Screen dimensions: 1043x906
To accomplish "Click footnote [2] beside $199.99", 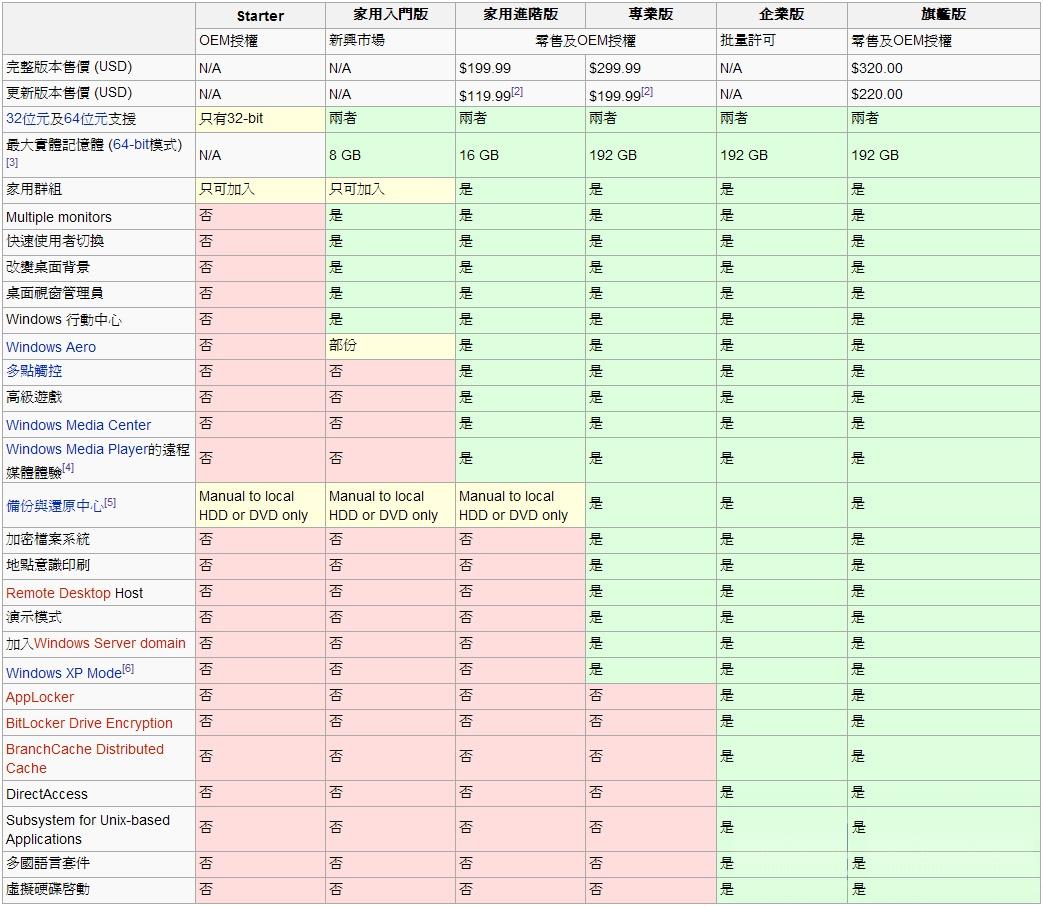I will coord(647,92).
